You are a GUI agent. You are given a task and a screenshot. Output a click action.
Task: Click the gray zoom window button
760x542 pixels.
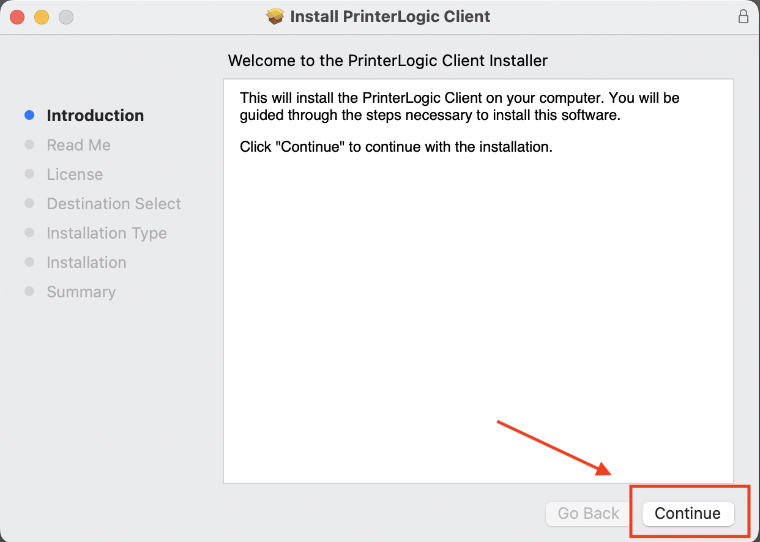click(66, 17)
